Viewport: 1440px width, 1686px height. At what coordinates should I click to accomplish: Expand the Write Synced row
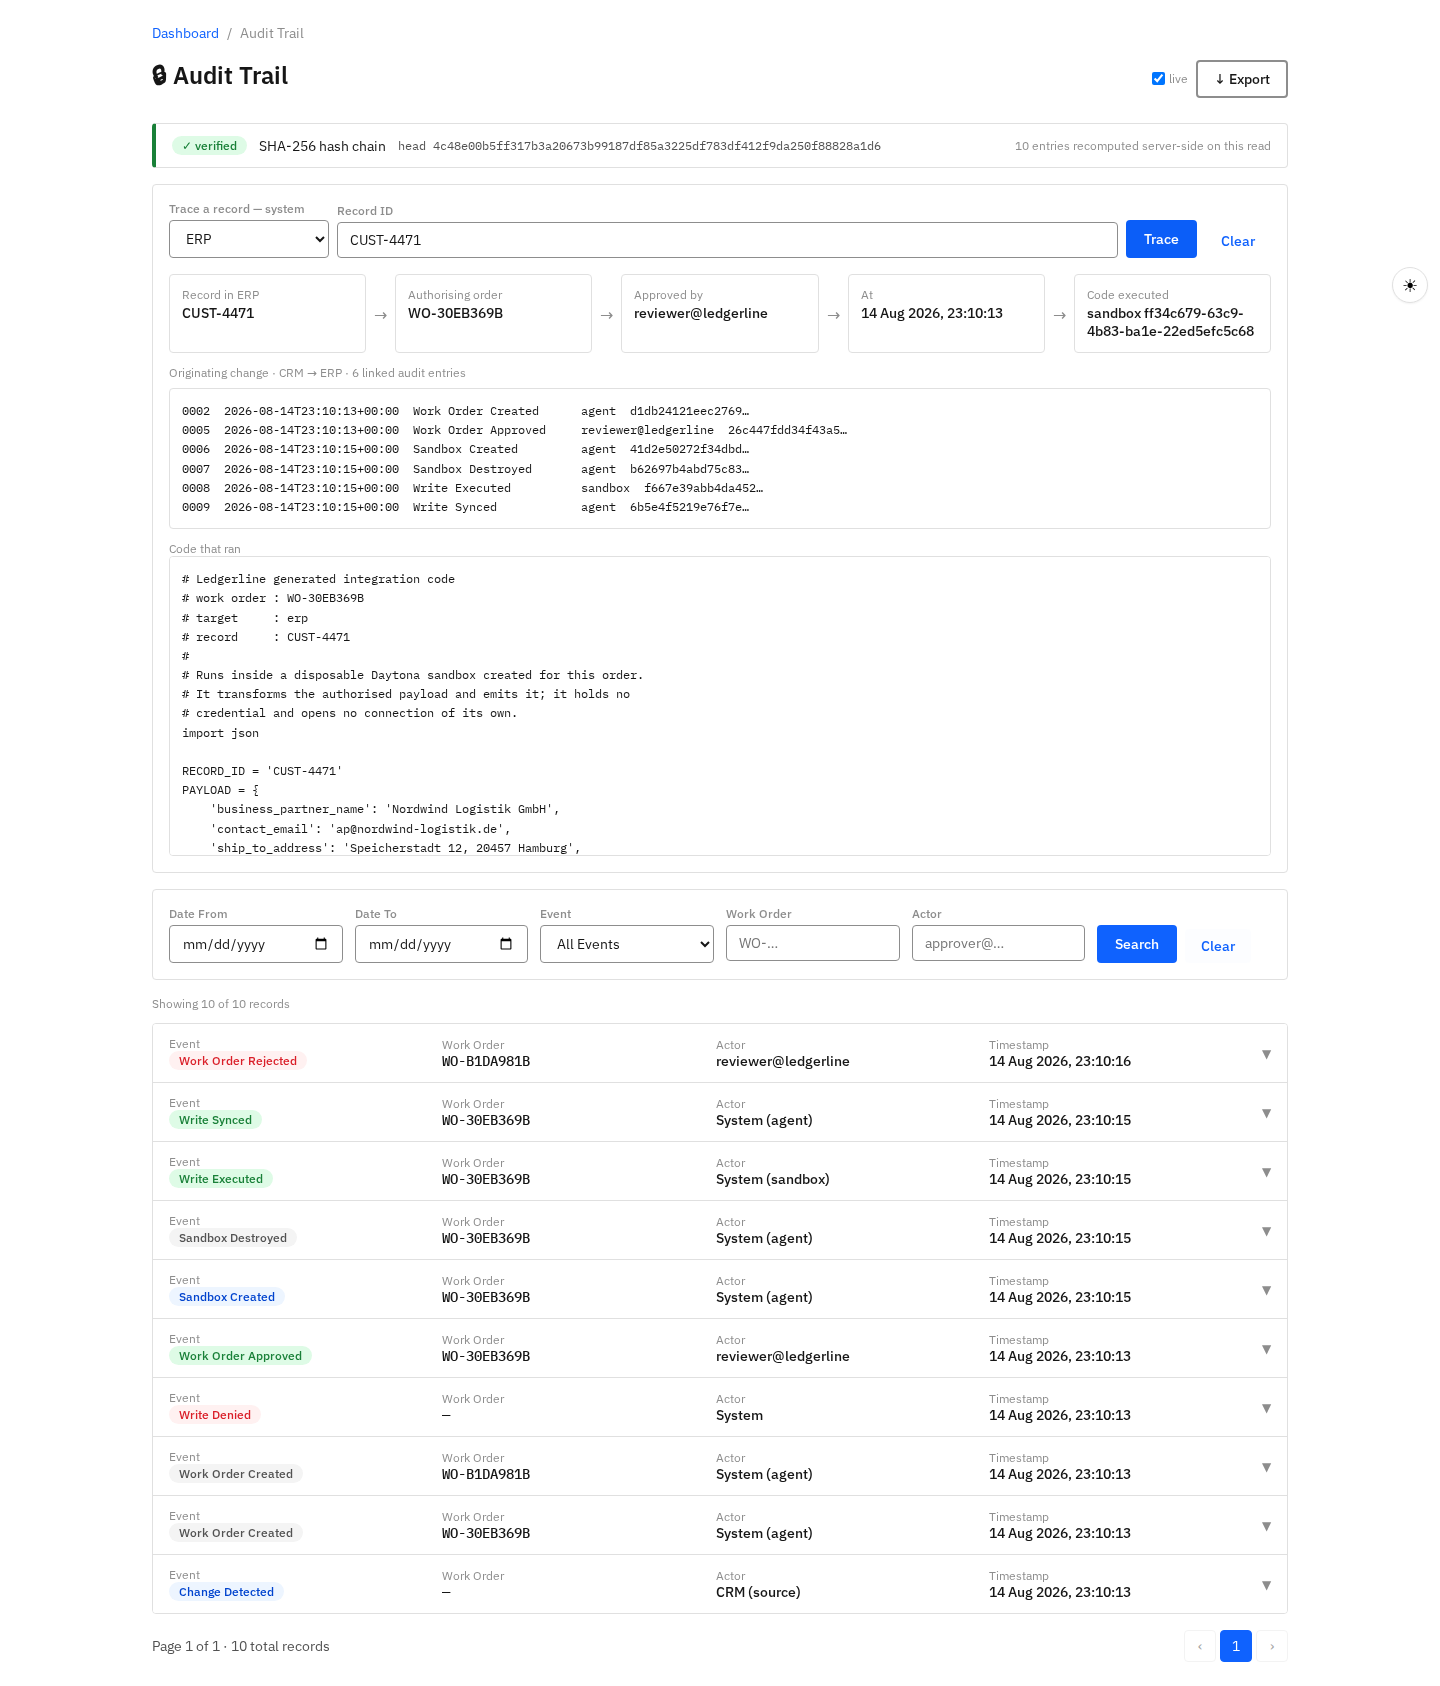pos(720,1112)
